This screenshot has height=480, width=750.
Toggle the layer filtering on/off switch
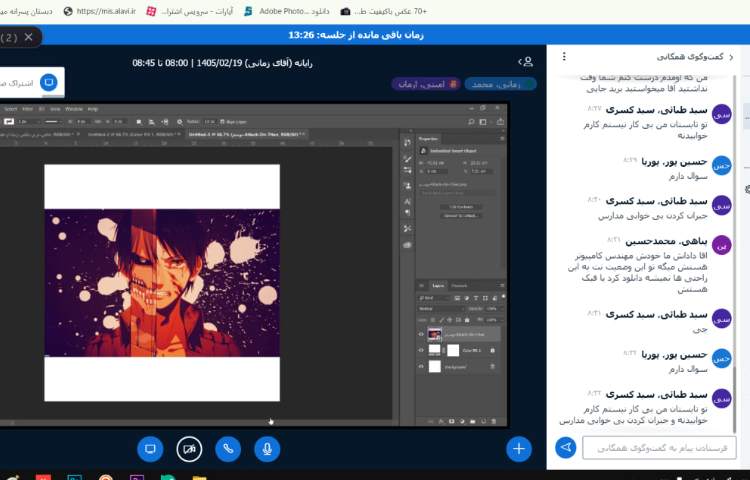pos(503,297)
